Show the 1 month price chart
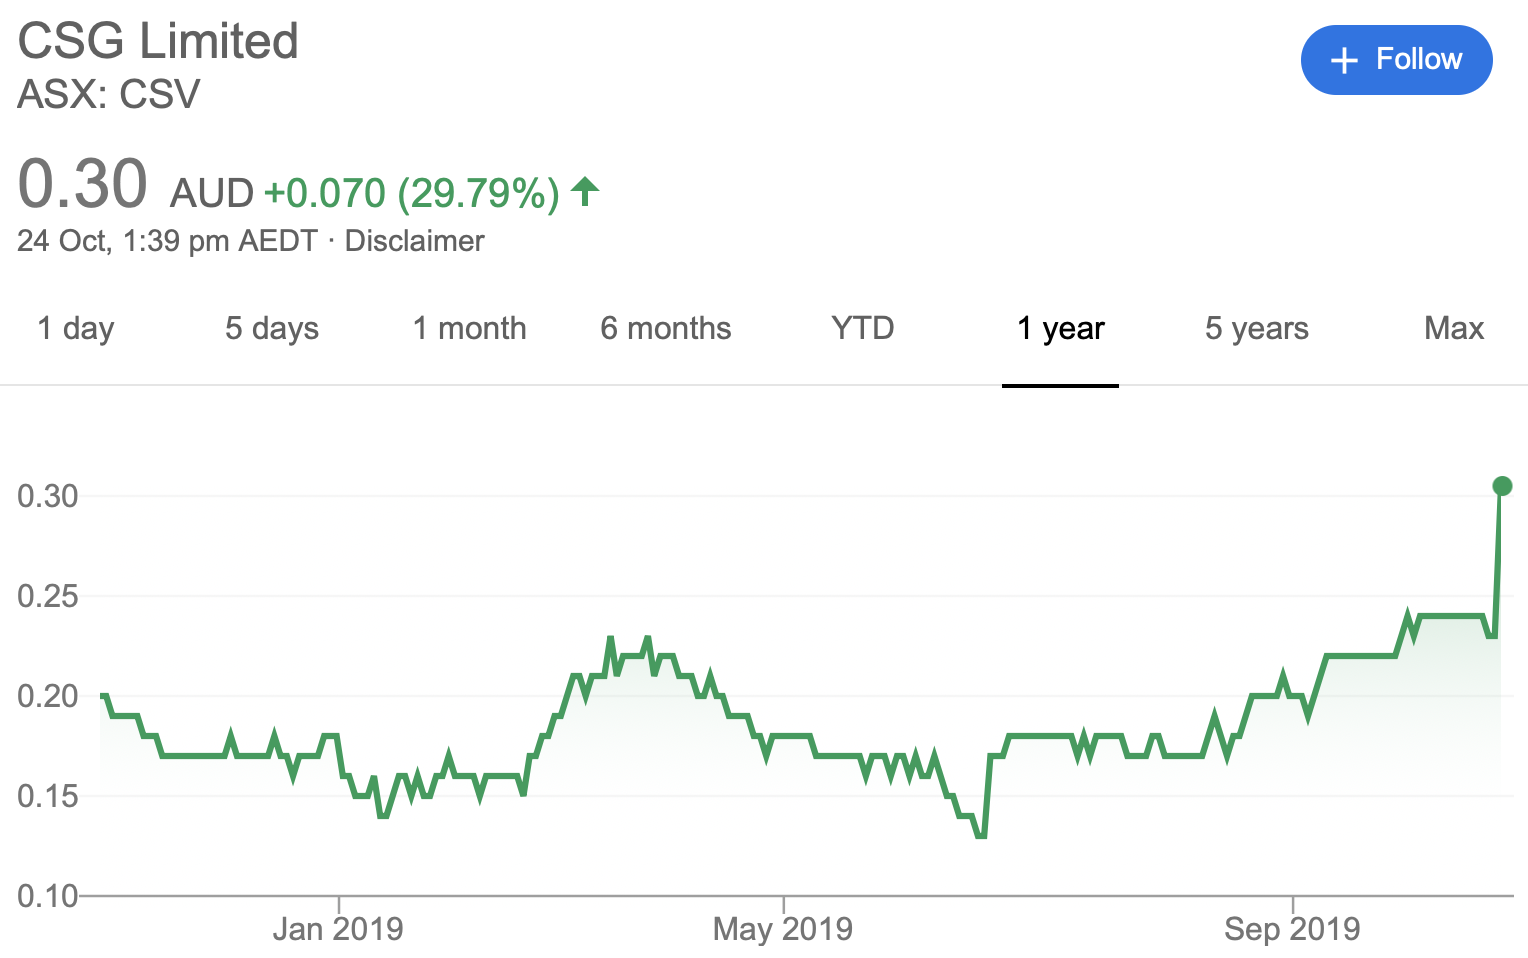Image resolution: width=1528 pixels, height=958 pixels. (469, 328)
